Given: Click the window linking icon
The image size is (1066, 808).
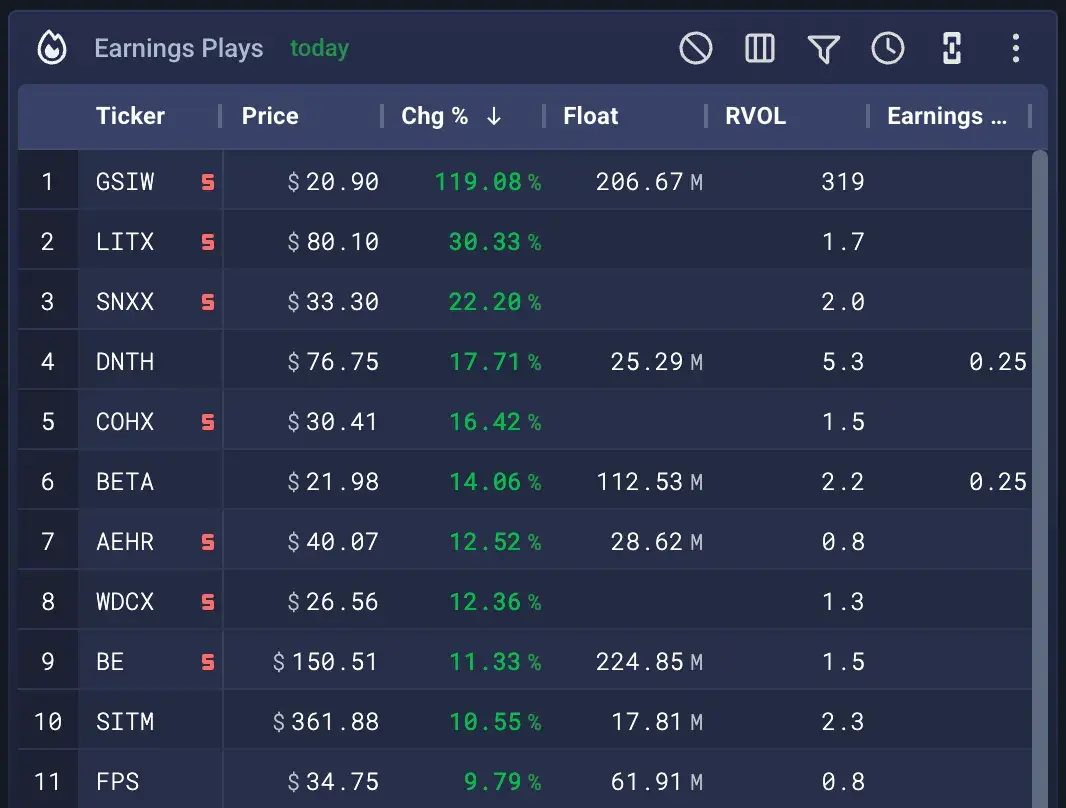Looking at the screenshot, I should [952, 47].
